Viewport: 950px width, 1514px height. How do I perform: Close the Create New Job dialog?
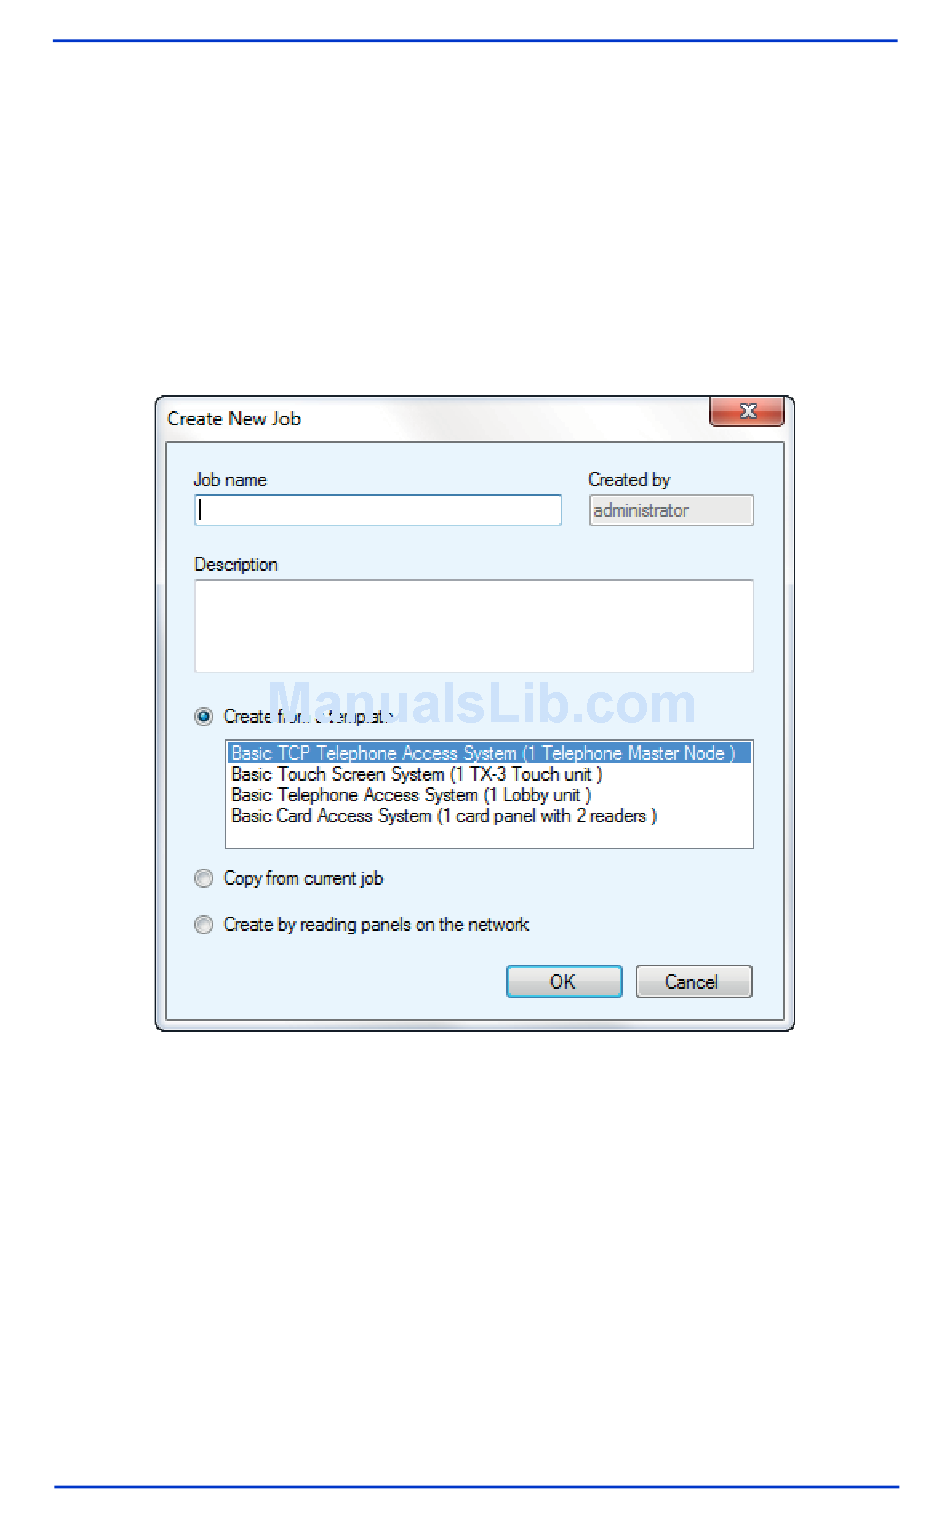click(x=747, y=411)
